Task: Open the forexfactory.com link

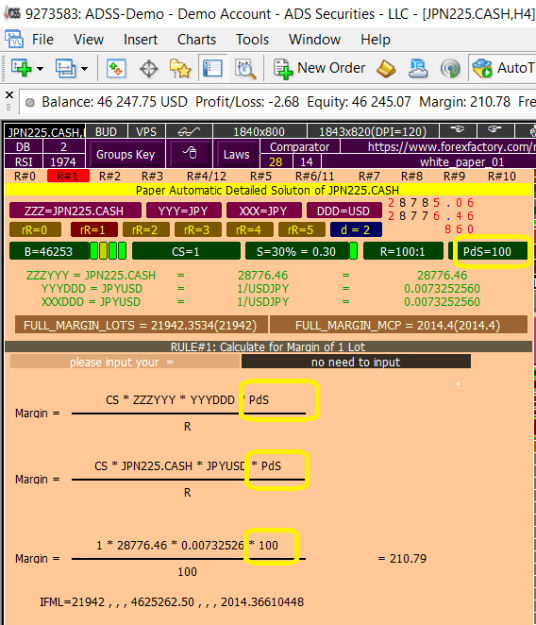Action: pyautogui.click(x=438, y=147)
